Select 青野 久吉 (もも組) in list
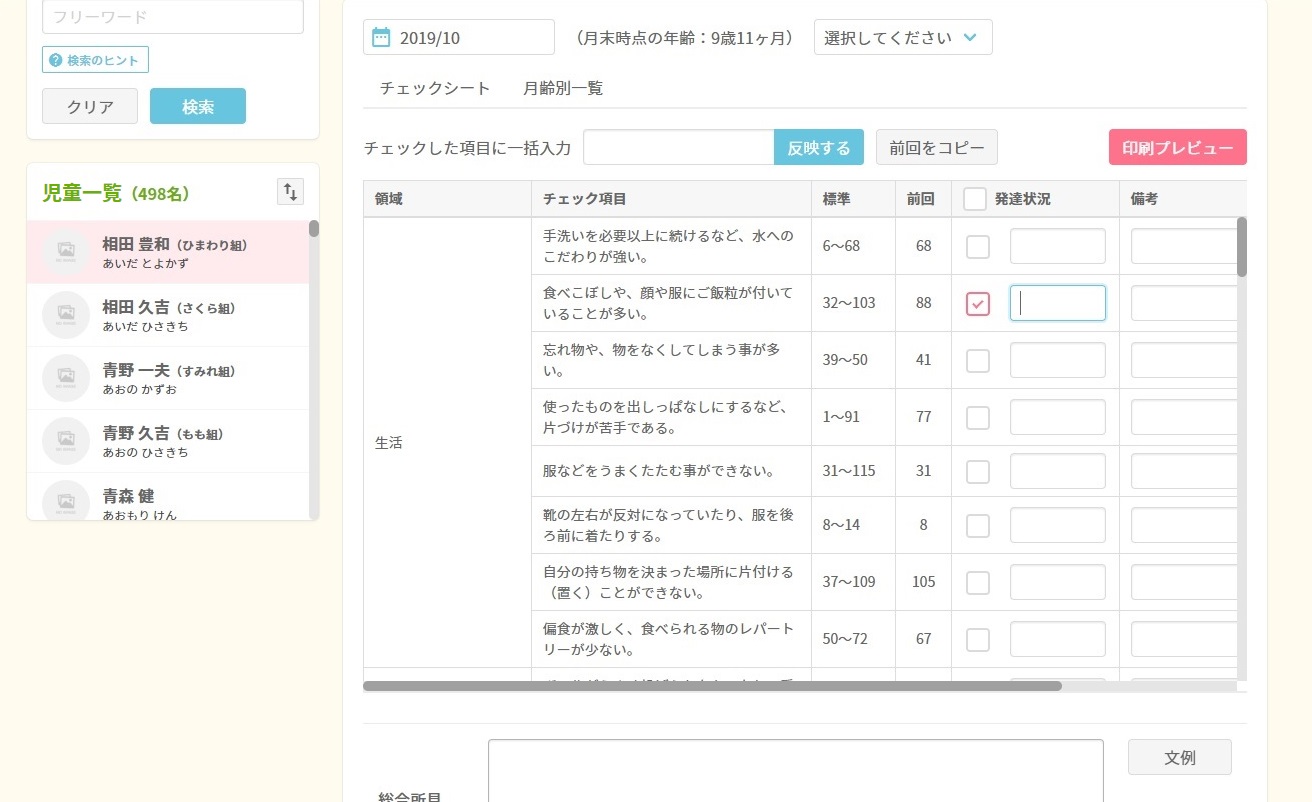Screen dimensions: 1312x802 167,441
